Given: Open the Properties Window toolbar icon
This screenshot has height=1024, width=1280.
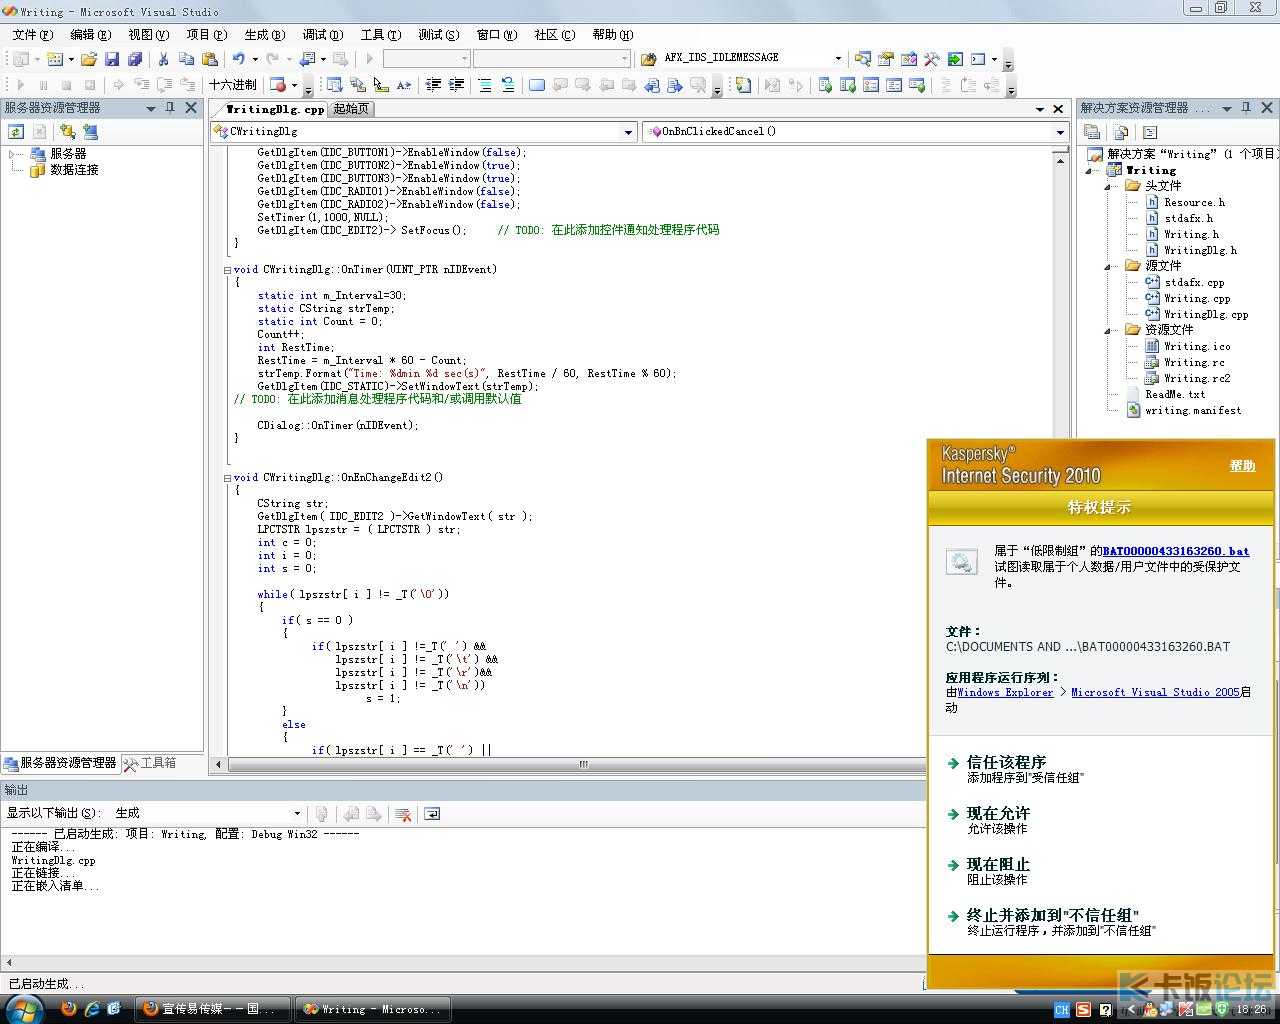Looking at the screenshot, I should 886,58.
